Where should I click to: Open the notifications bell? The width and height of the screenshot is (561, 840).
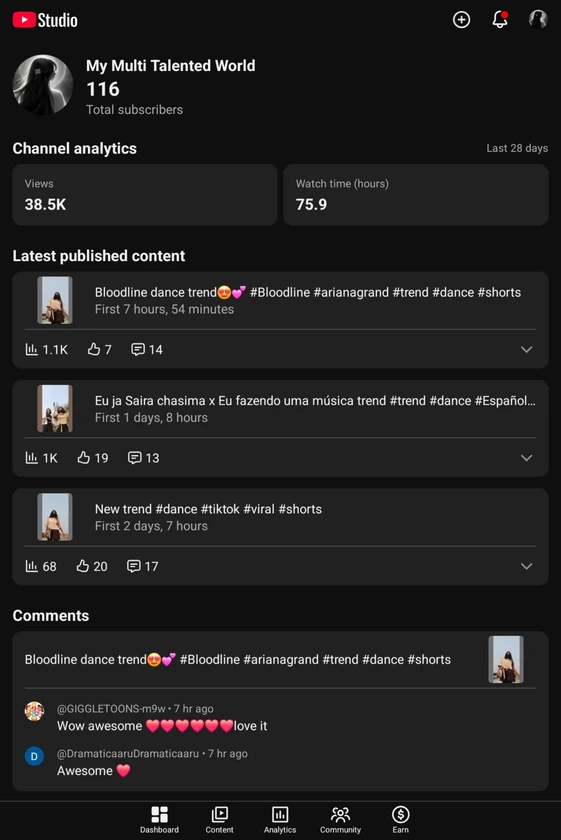point(500,20)
